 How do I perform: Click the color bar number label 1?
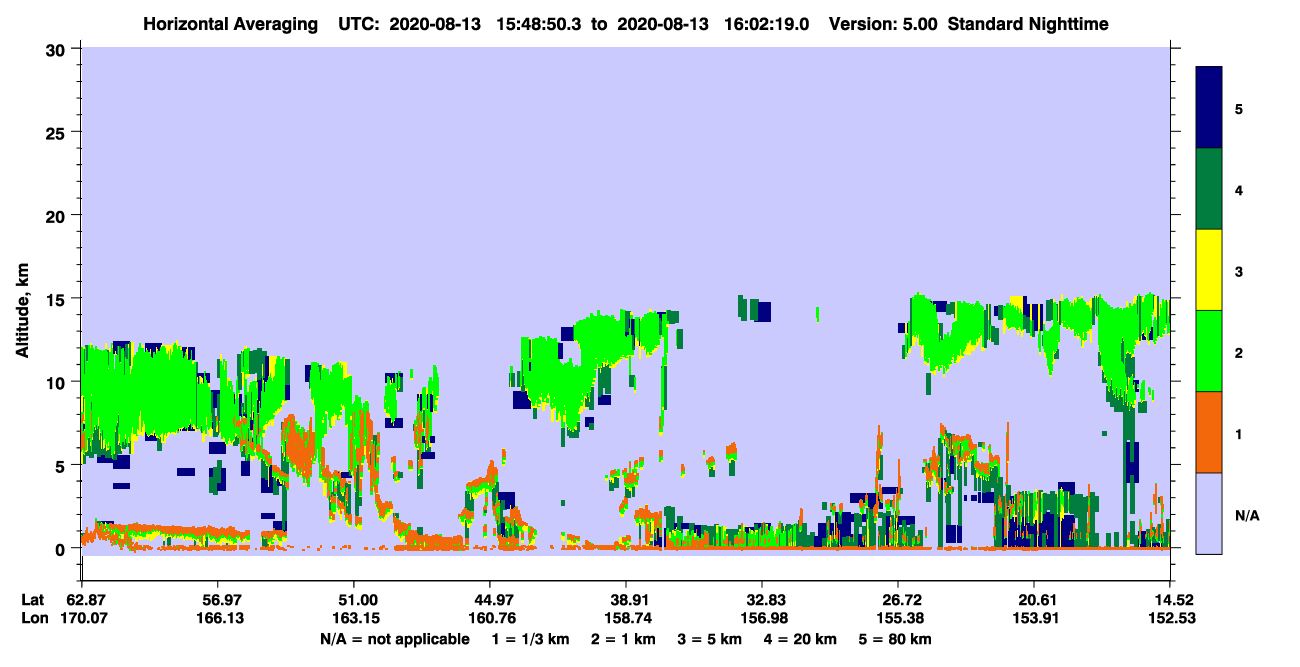1239,433
